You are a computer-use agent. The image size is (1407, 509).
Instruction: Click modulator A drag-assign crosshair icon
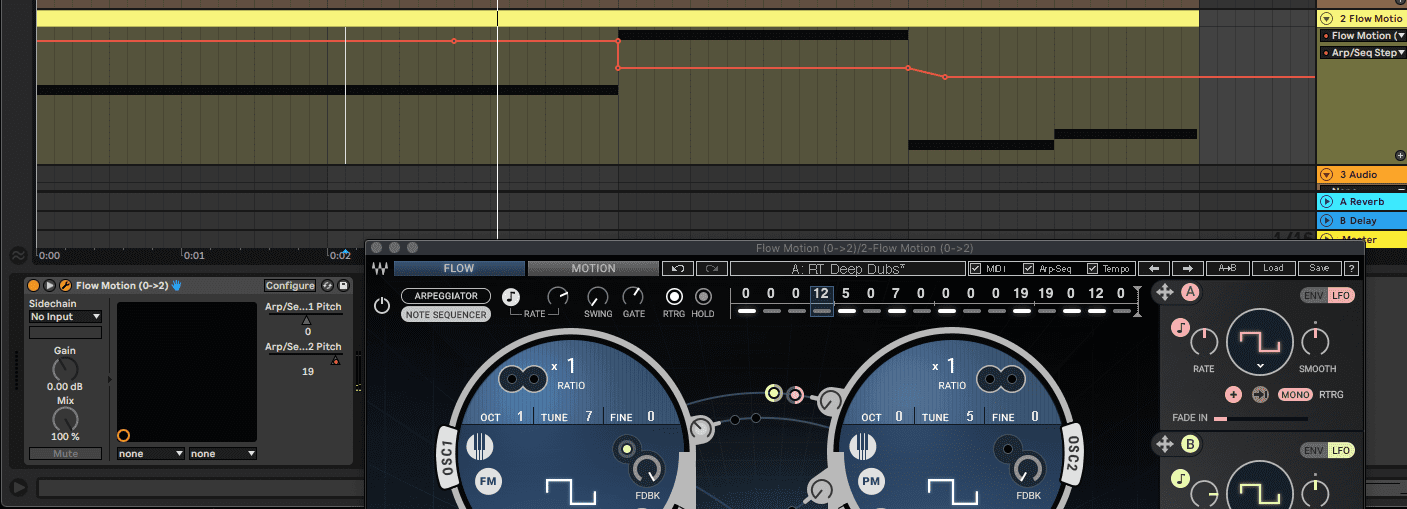[1164, 292]
